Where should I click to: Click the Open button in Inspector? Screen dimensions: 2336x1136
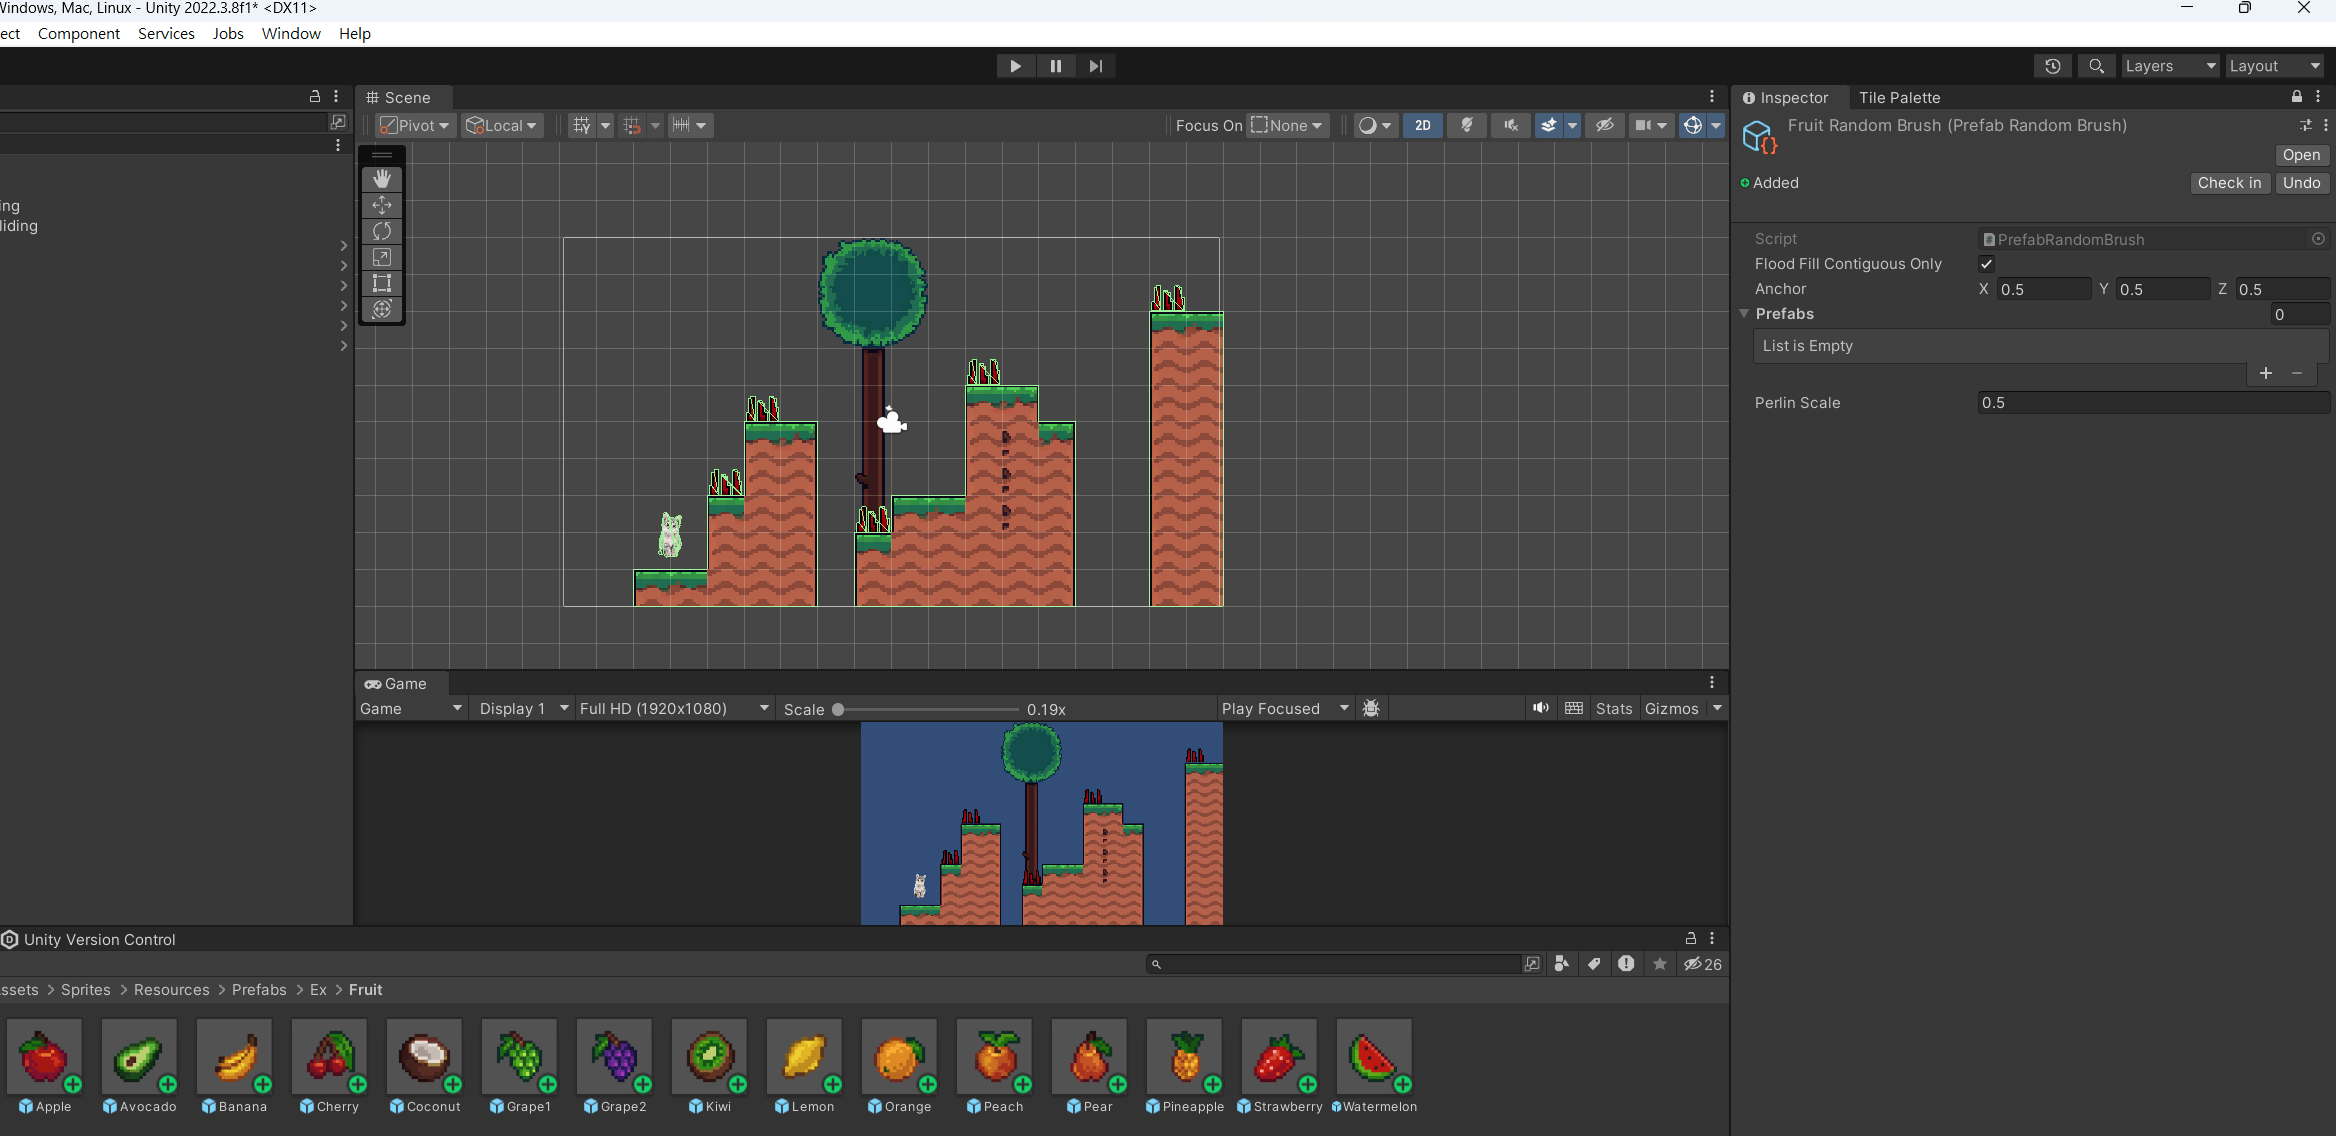(2300, 155)
